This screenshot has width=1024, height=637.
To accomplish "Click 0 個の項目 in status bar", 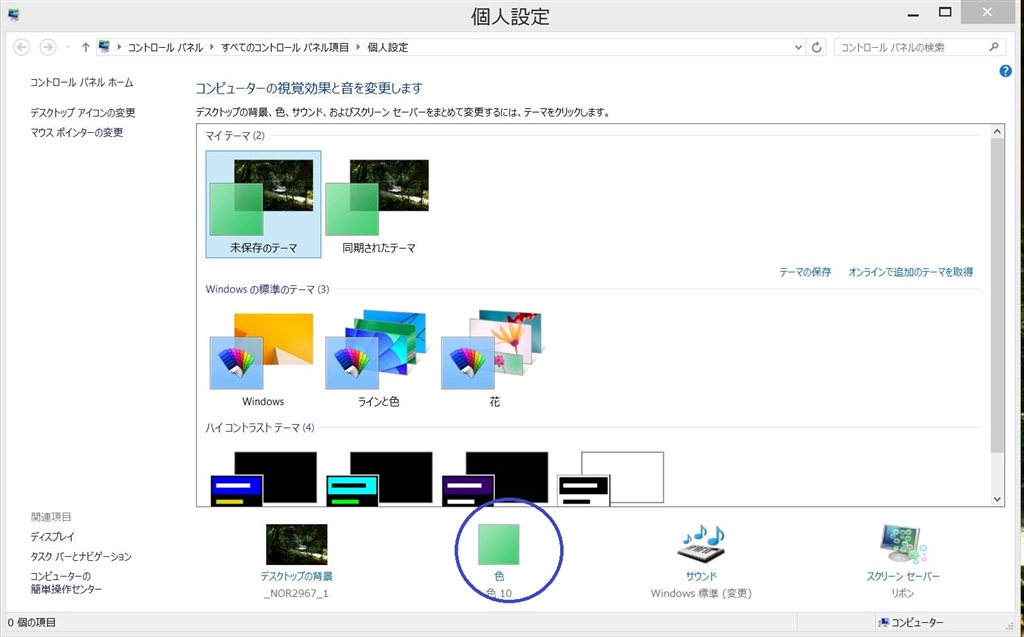I will [31, 623].
